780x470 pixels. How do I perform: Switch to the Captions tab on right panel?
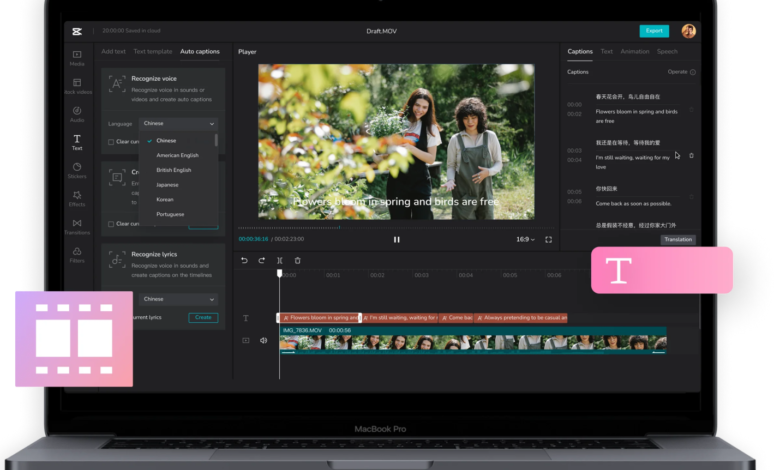coord(580,51)
